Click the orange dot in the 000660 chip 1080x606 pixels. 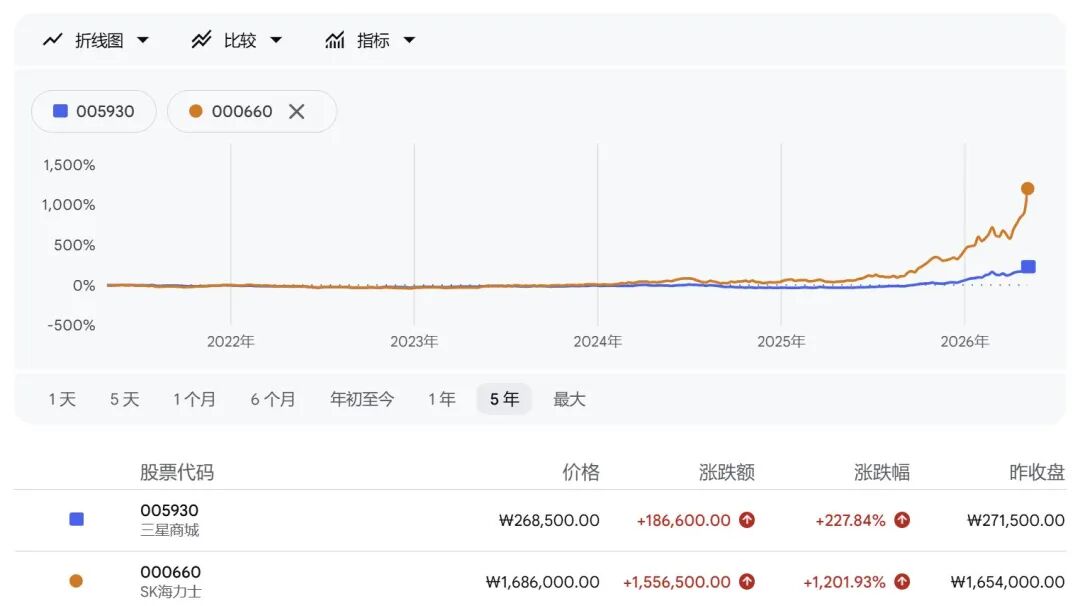coord(196,111)
